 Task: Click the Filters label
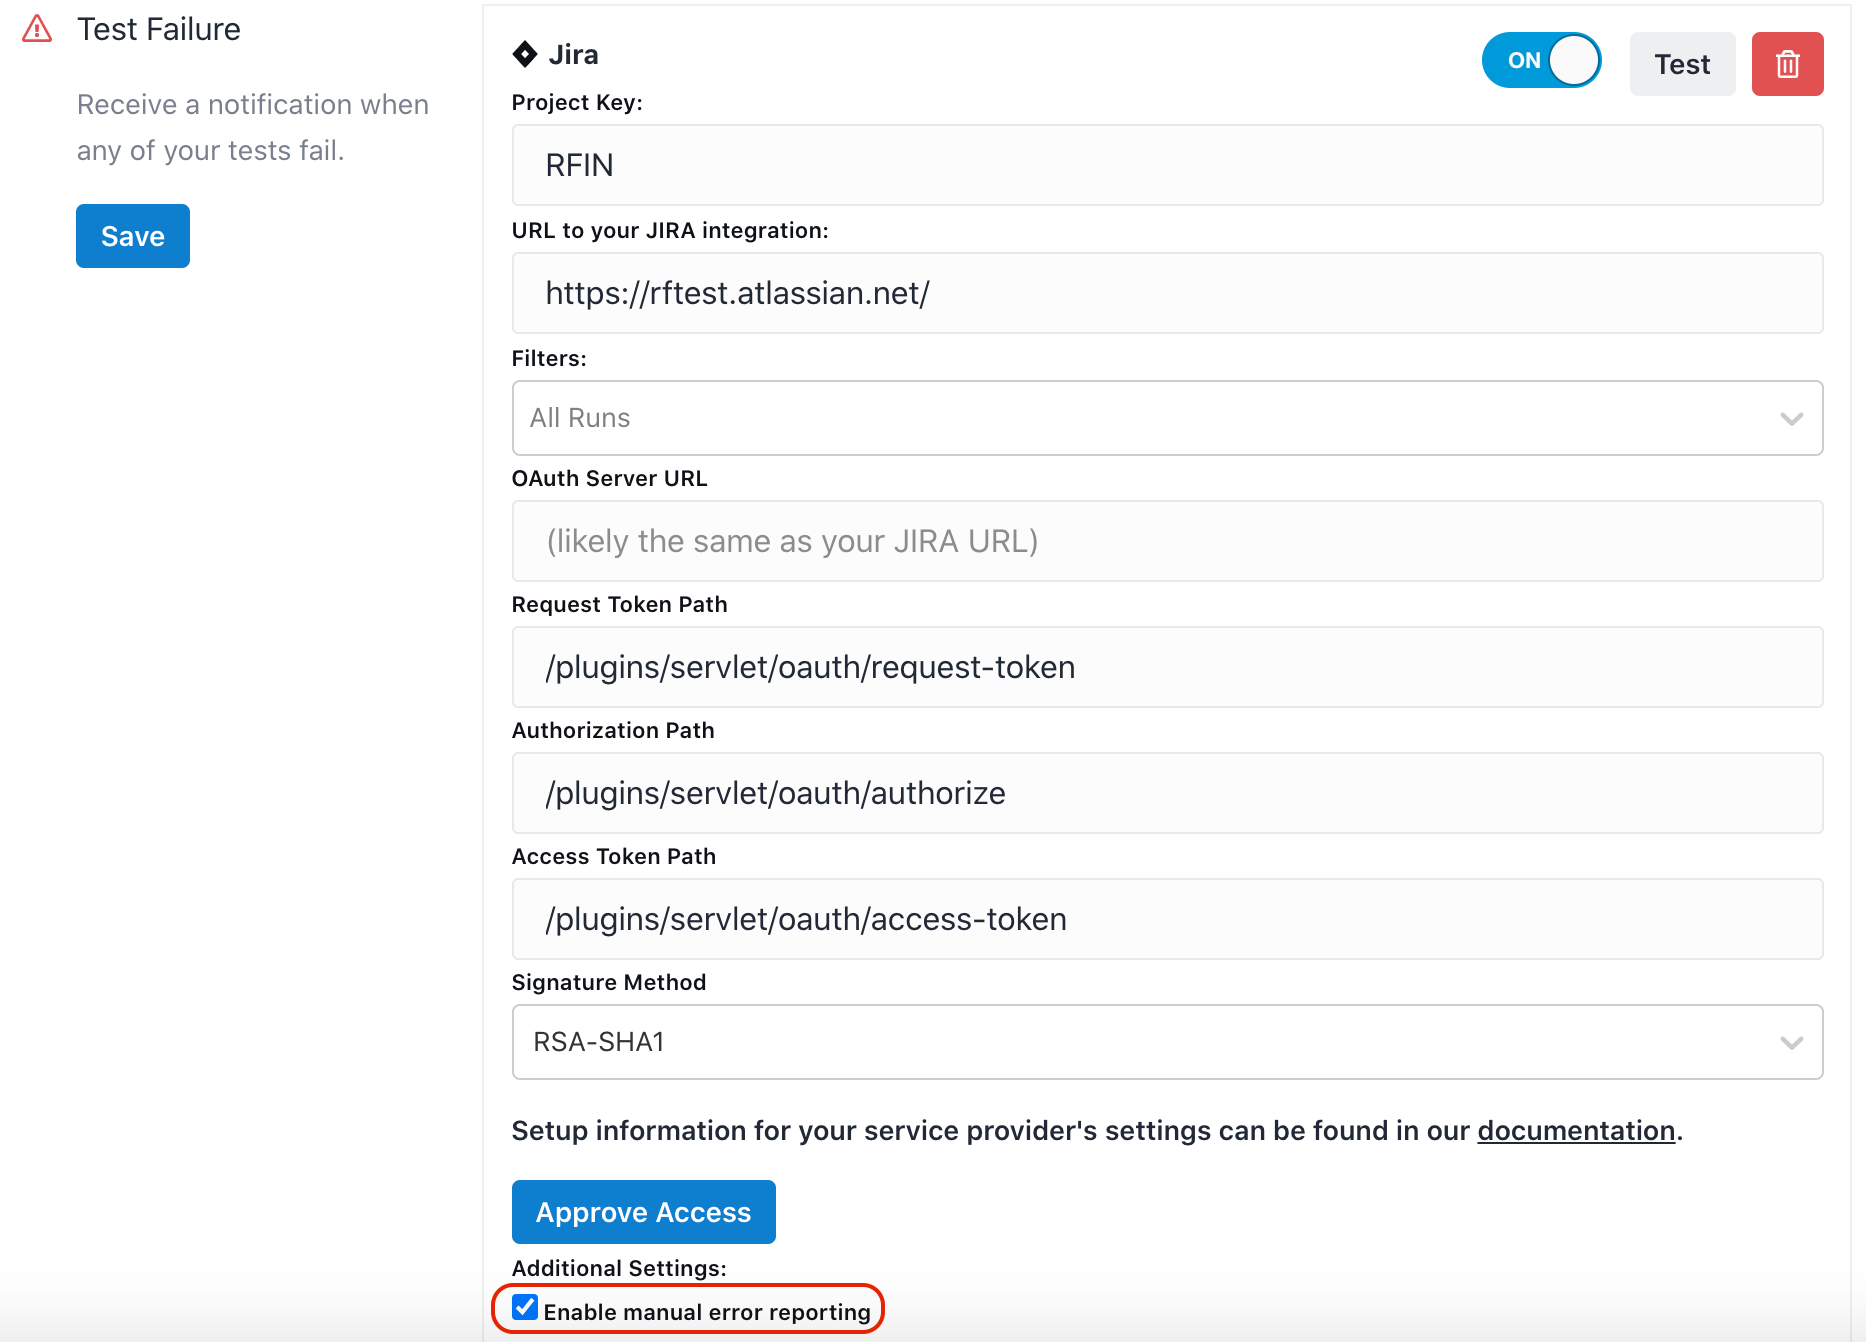pyautogui.click(x=549, y=358)
